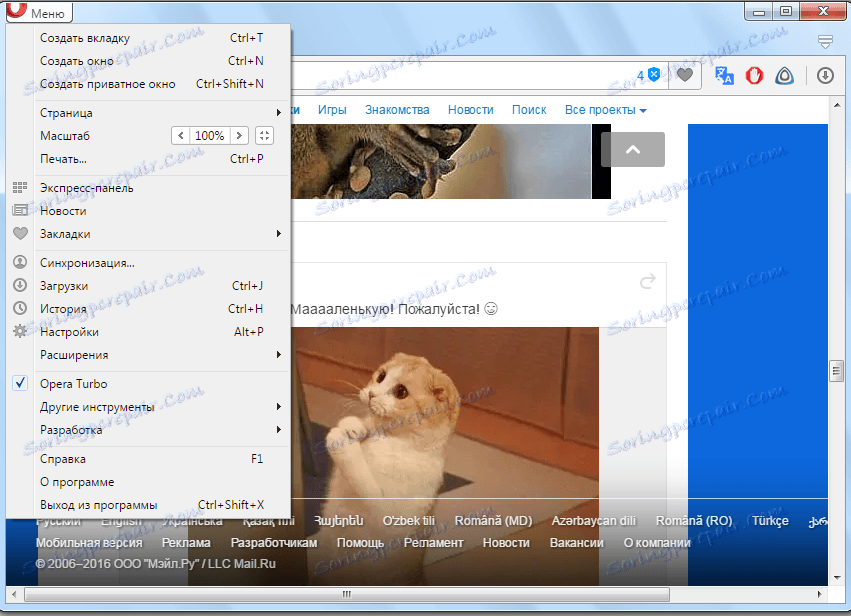Click the Загрузки download icon in menu
This screenshot has width=851, height=616.
[x=20, y=285]
